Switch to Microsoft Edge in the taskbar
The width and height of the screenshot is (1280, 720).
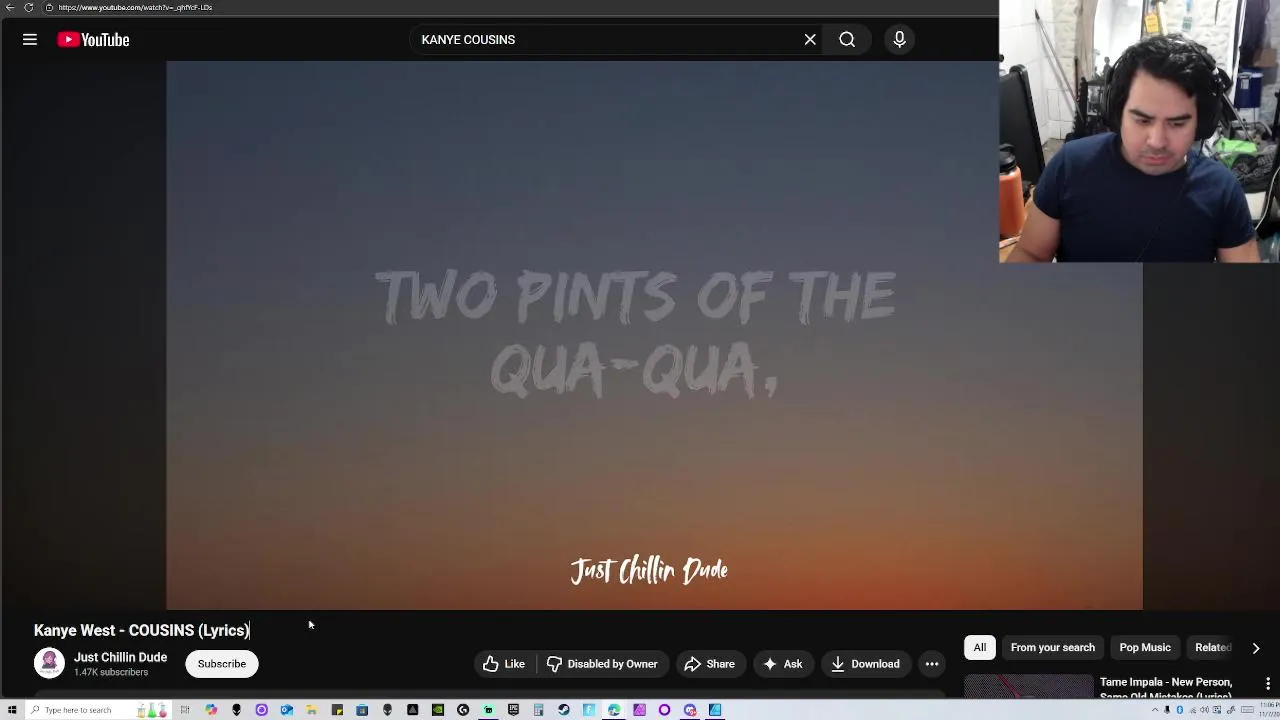[614, 710]
